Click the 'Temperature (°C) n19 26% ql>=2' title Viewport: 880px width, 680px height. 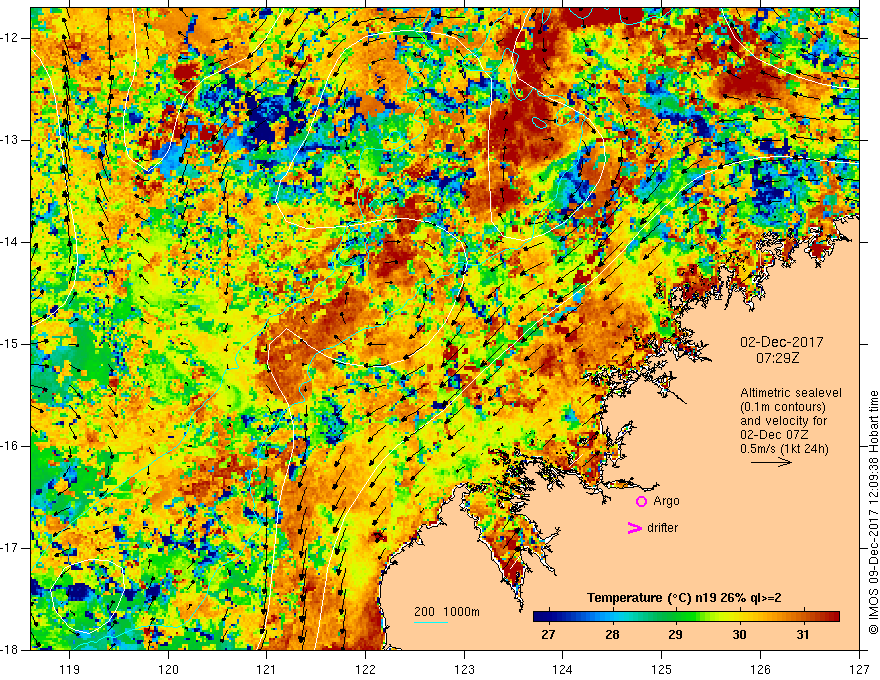pyautogui.click(x=684, y=598)
